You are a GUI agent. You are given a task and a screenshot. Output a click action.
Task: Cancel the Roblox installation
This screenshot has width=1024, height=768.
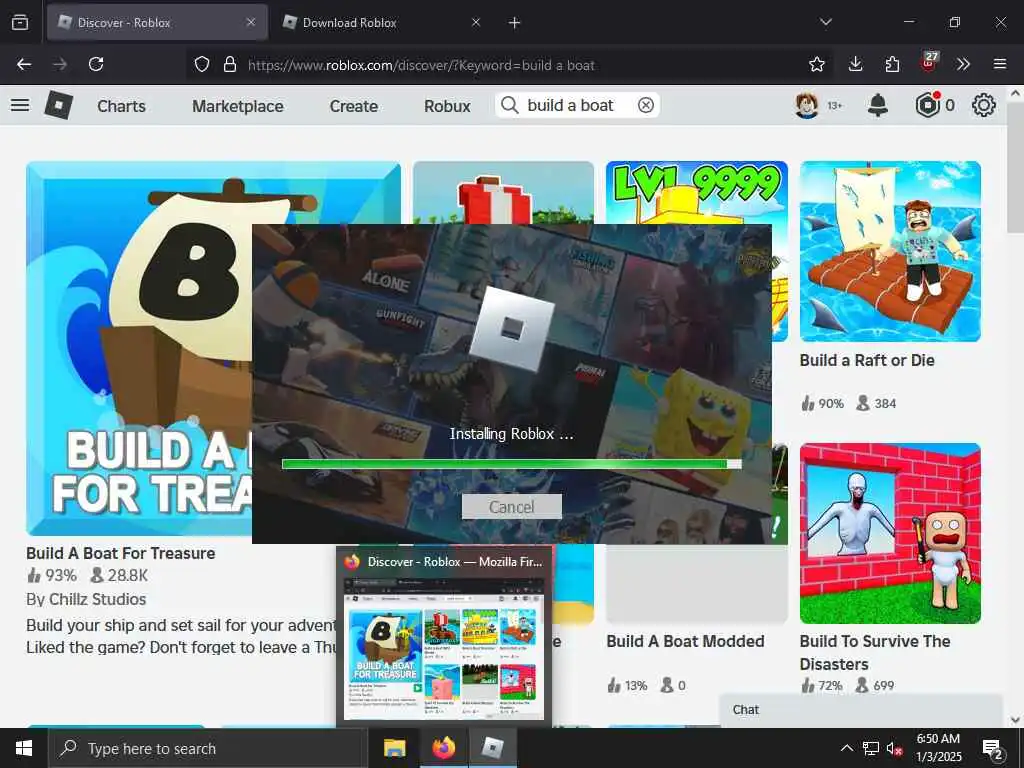click(x=511, y=507)
